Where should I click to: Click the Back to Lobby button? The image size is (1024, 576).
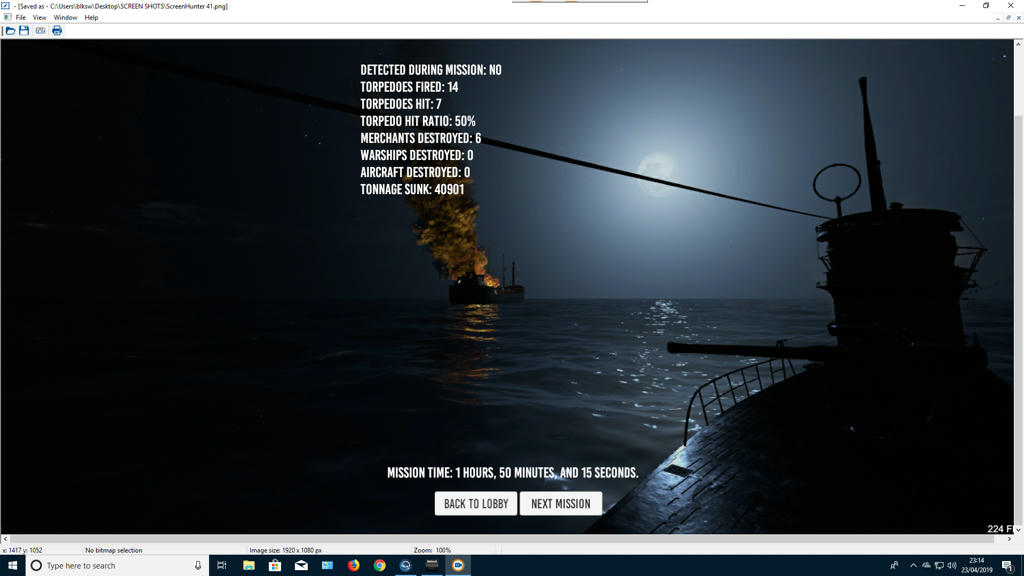[476, 504]
